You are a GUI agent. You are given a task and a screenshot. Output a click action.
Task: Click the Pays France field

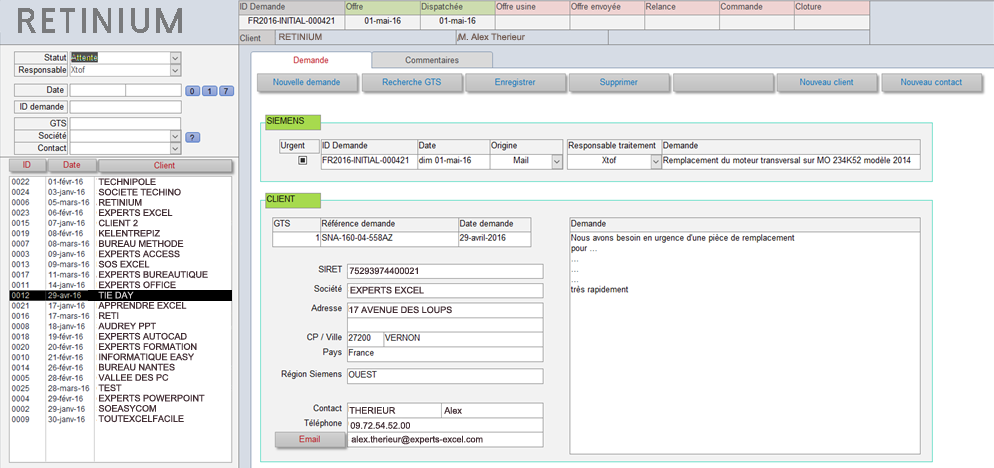(x=445, y=354)
